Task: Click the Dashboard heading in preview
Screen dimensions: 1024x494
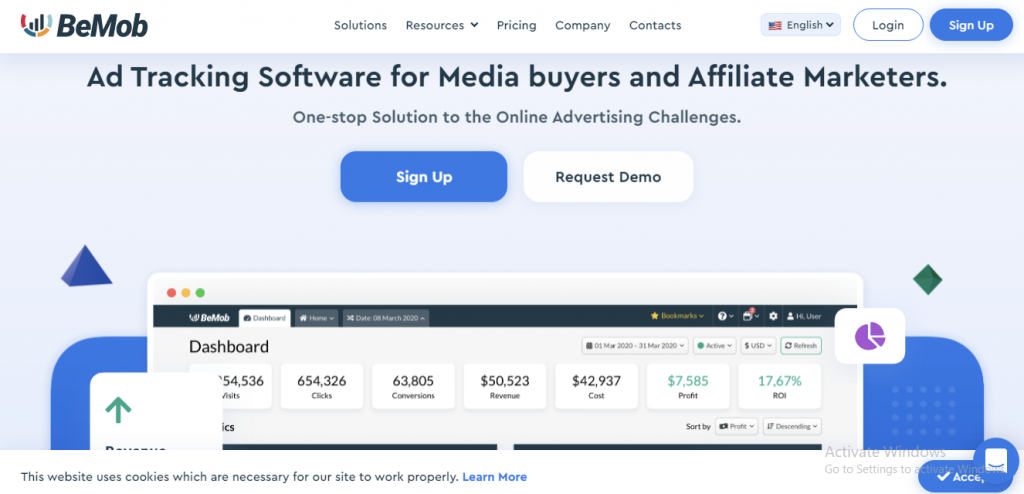Action: [229, 346]
